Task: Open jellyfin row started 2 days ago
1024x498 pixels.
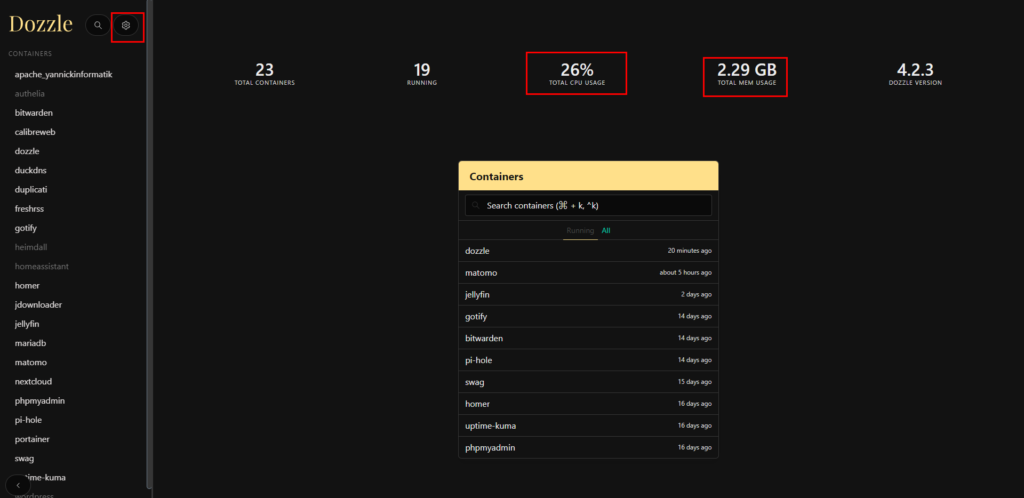Action: pyautogui.click(x=588, y=294)
